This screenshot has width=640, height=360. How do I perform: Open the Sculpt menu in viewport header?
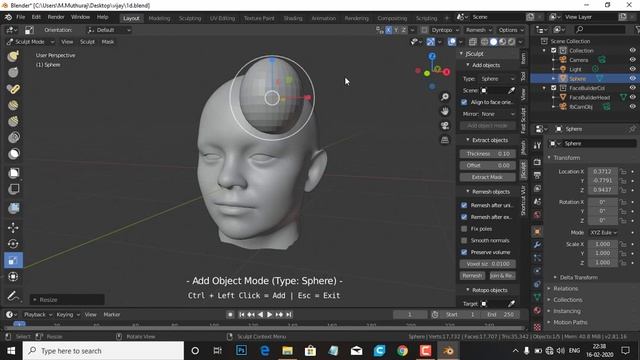pyautogui.click(x=87, y=42)
